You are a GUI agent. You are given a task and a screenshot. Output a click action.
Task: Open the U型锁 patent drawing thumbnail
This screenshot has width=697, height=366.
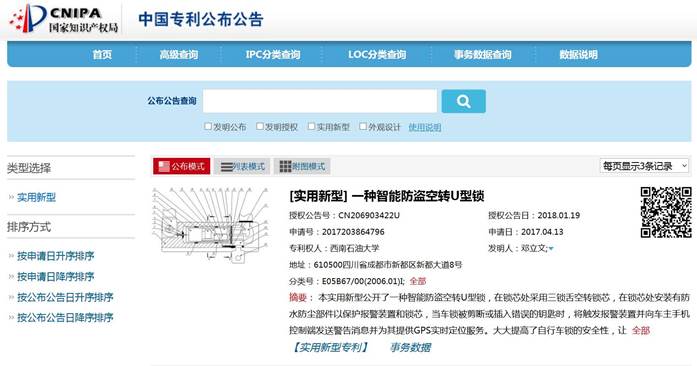pos(211,225)
